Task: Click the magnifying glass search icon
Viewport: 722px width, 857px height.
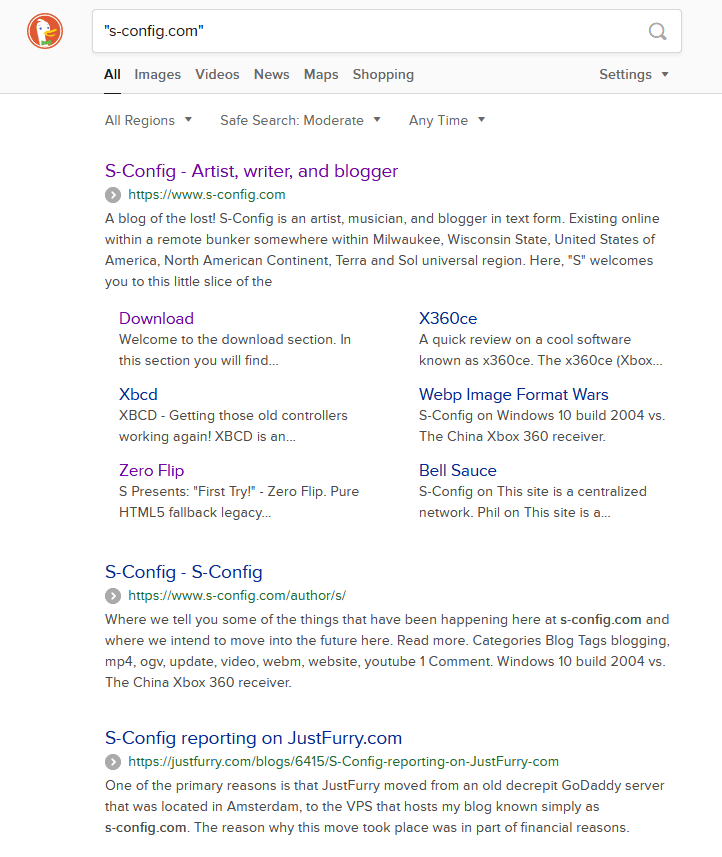Action: [x=658, y=31]
